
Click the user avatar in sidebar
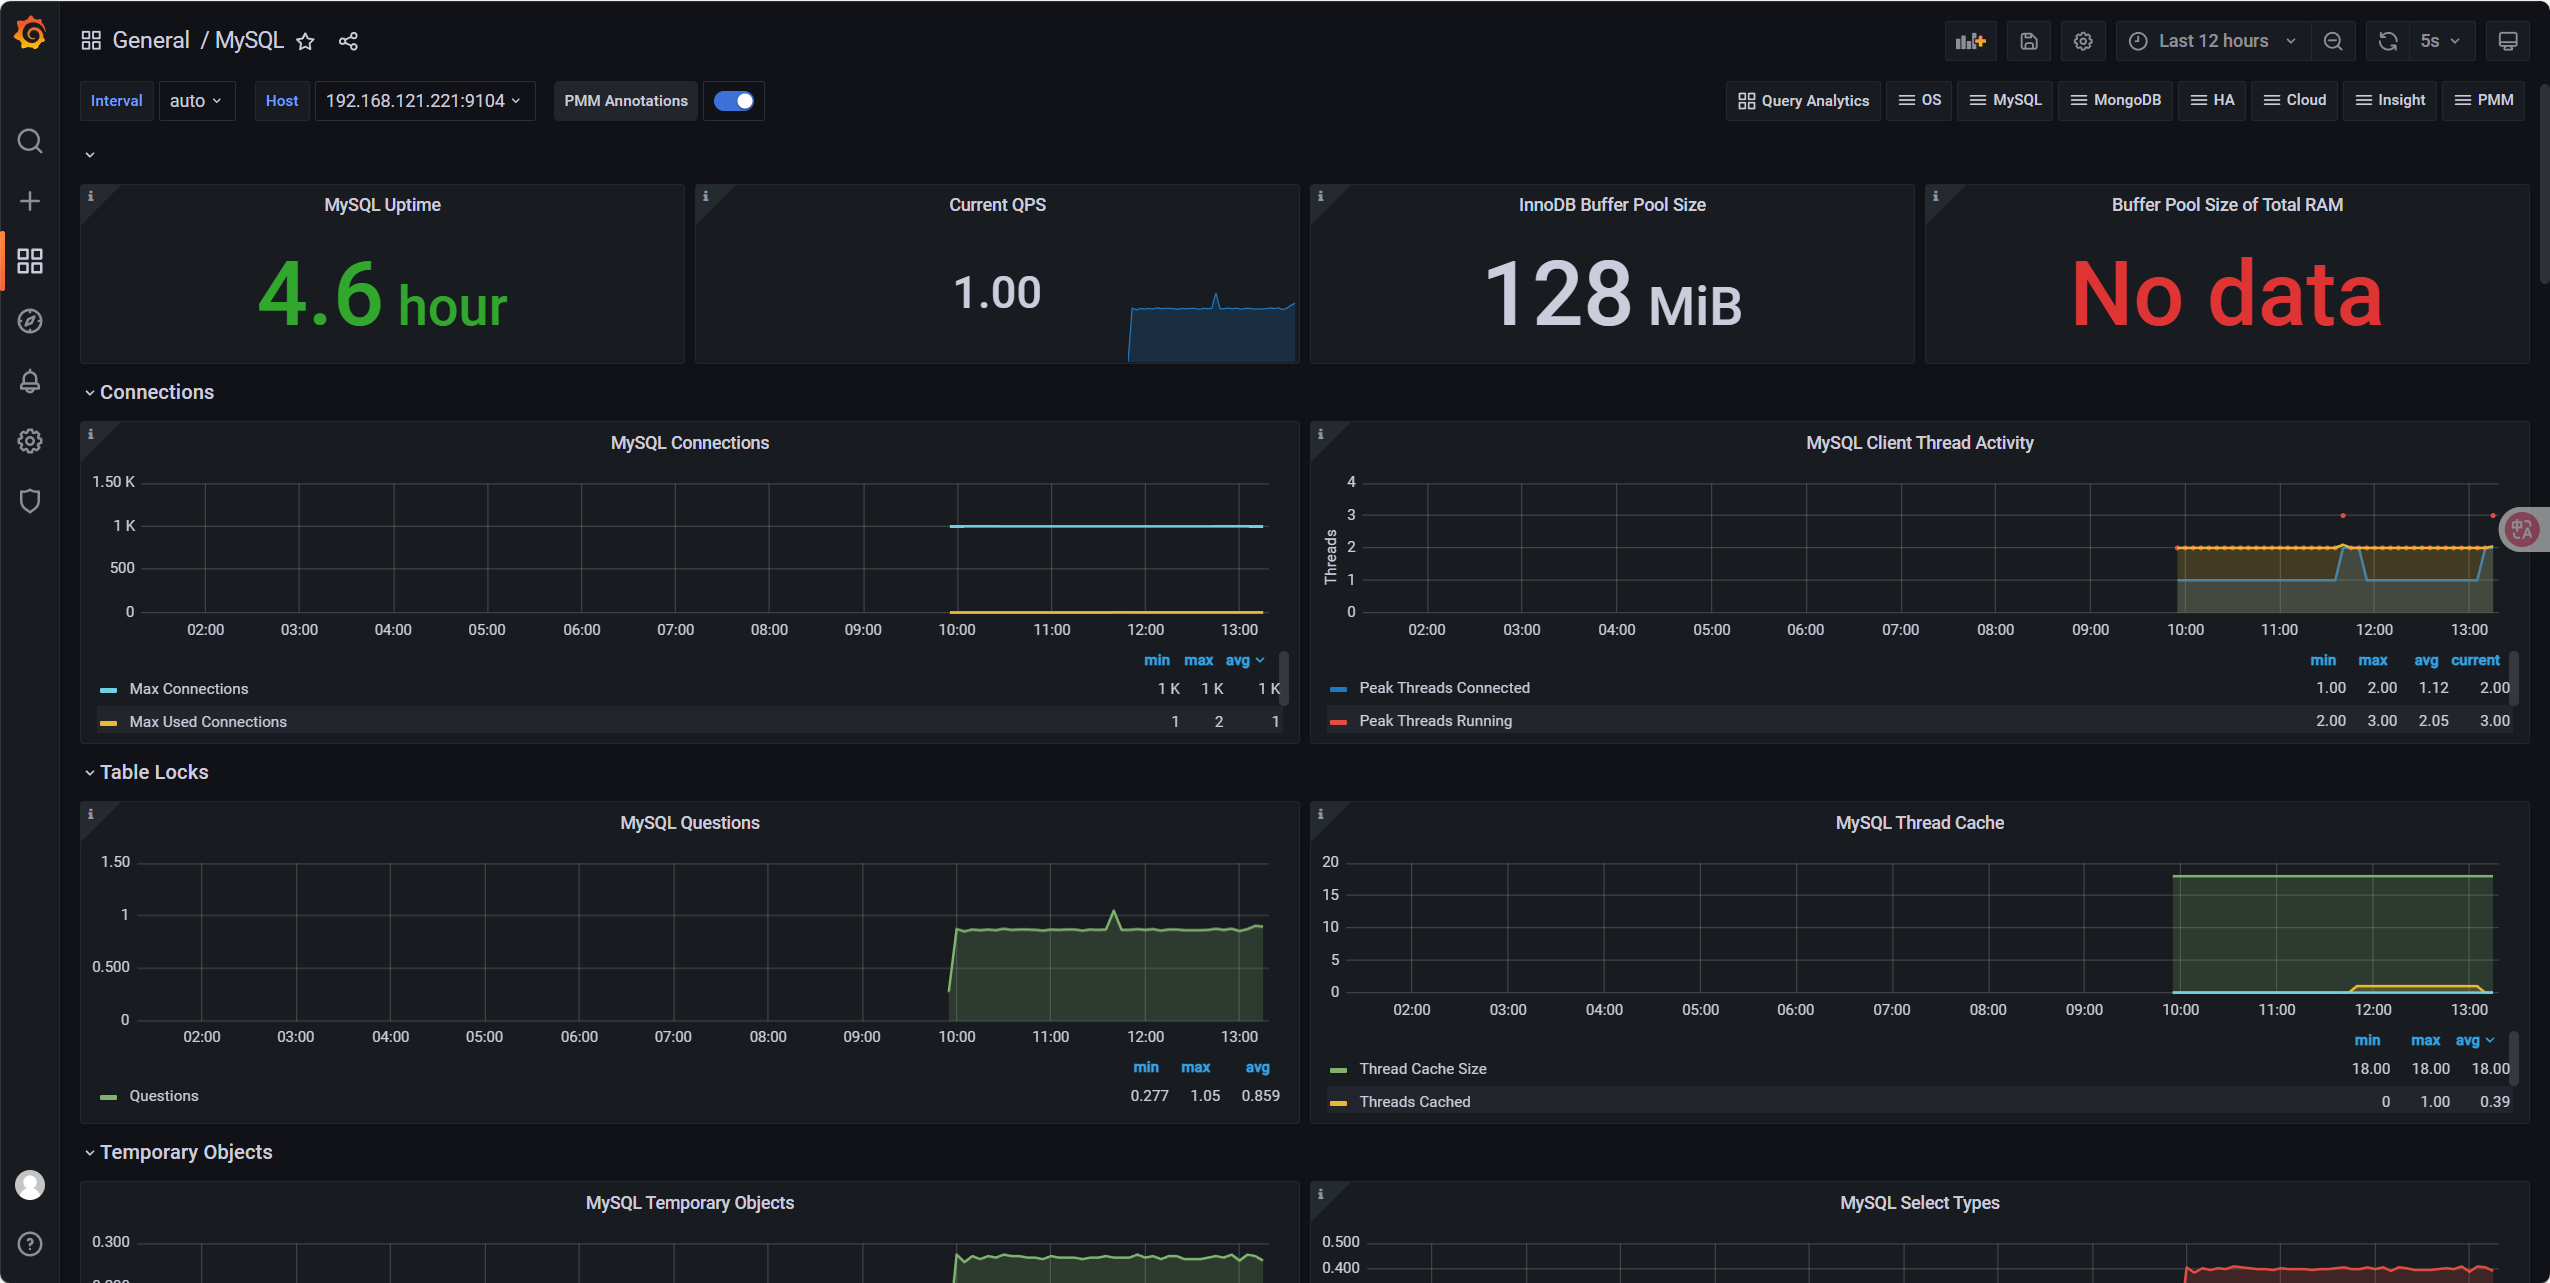(30, 1185)
